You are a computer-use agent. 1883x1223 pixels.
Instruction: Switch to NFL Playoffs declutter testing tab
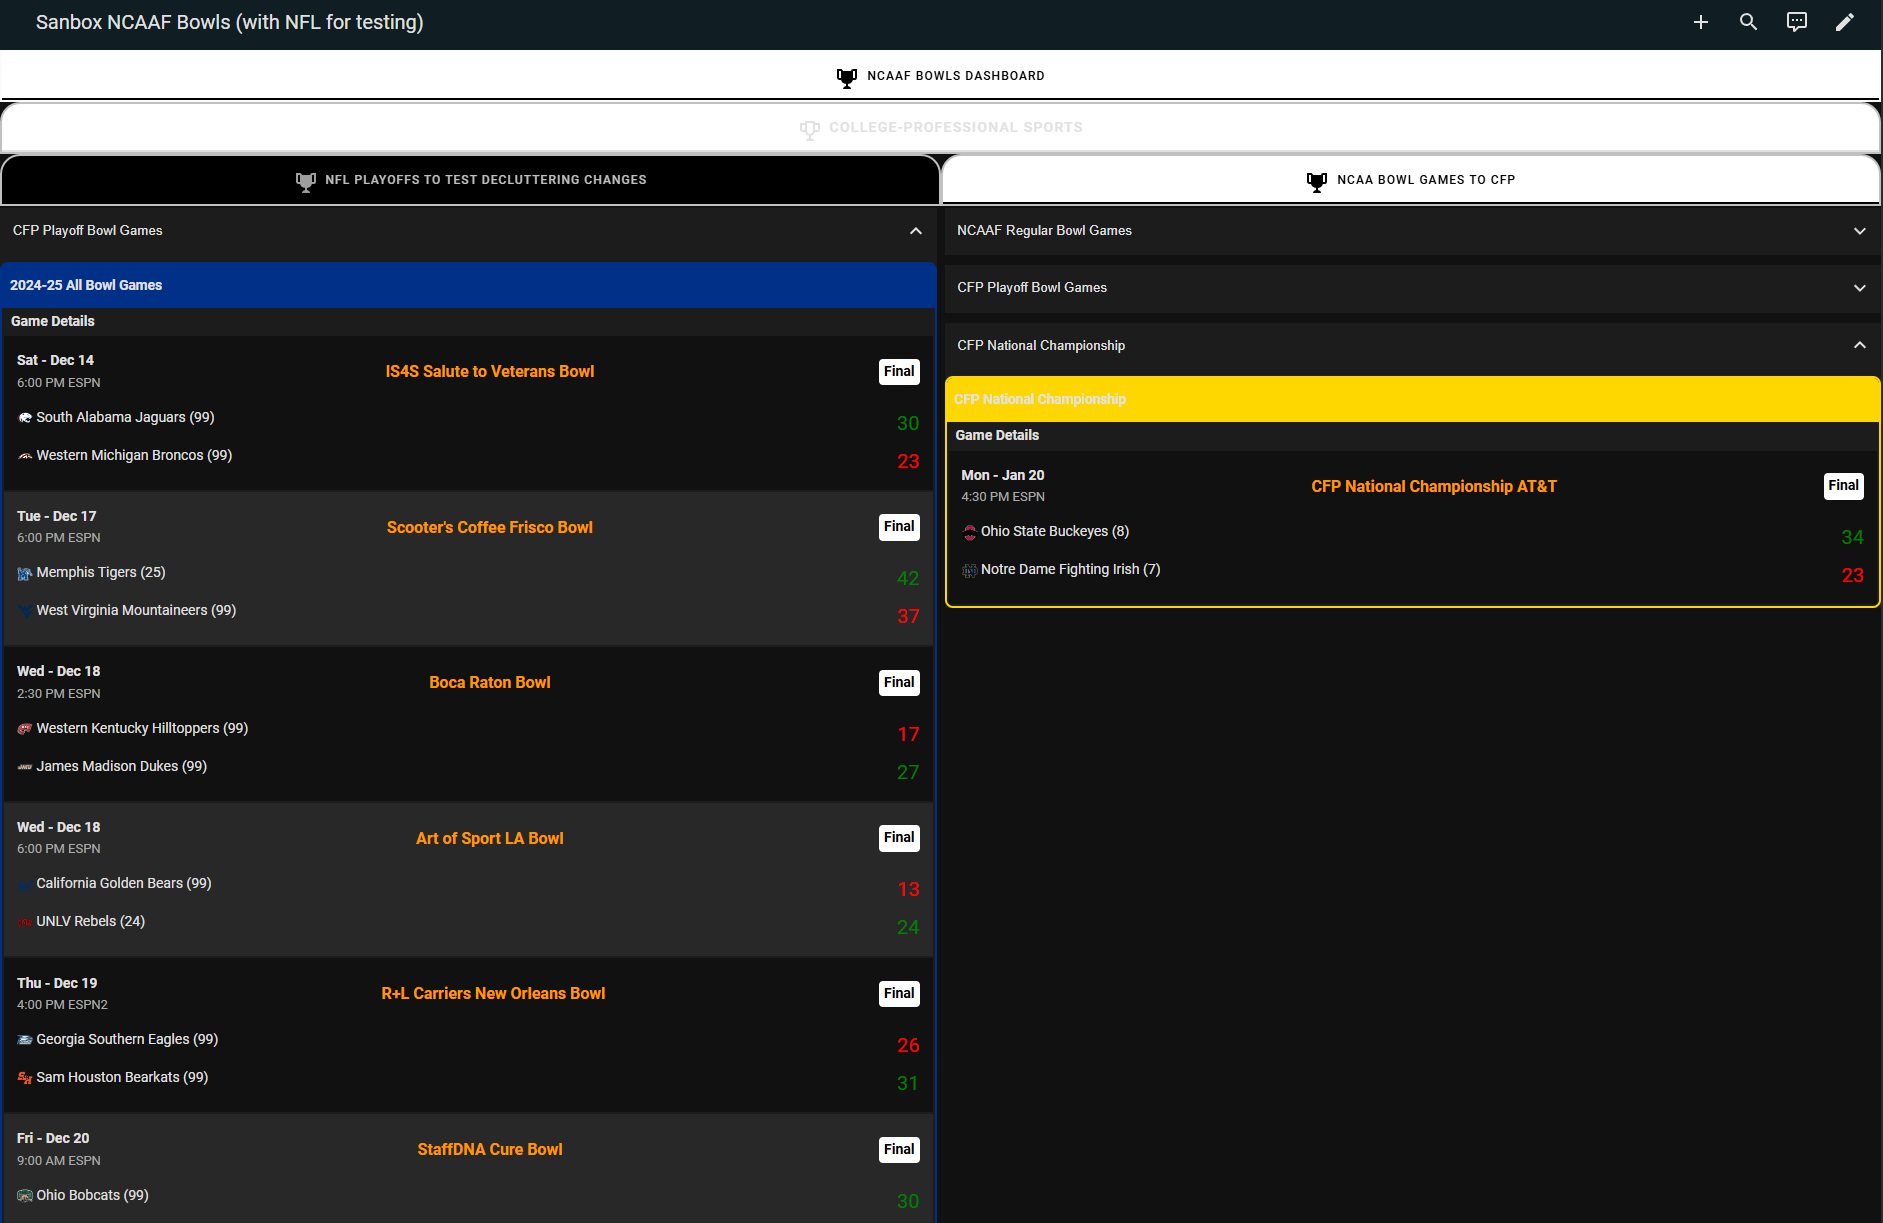470,180
